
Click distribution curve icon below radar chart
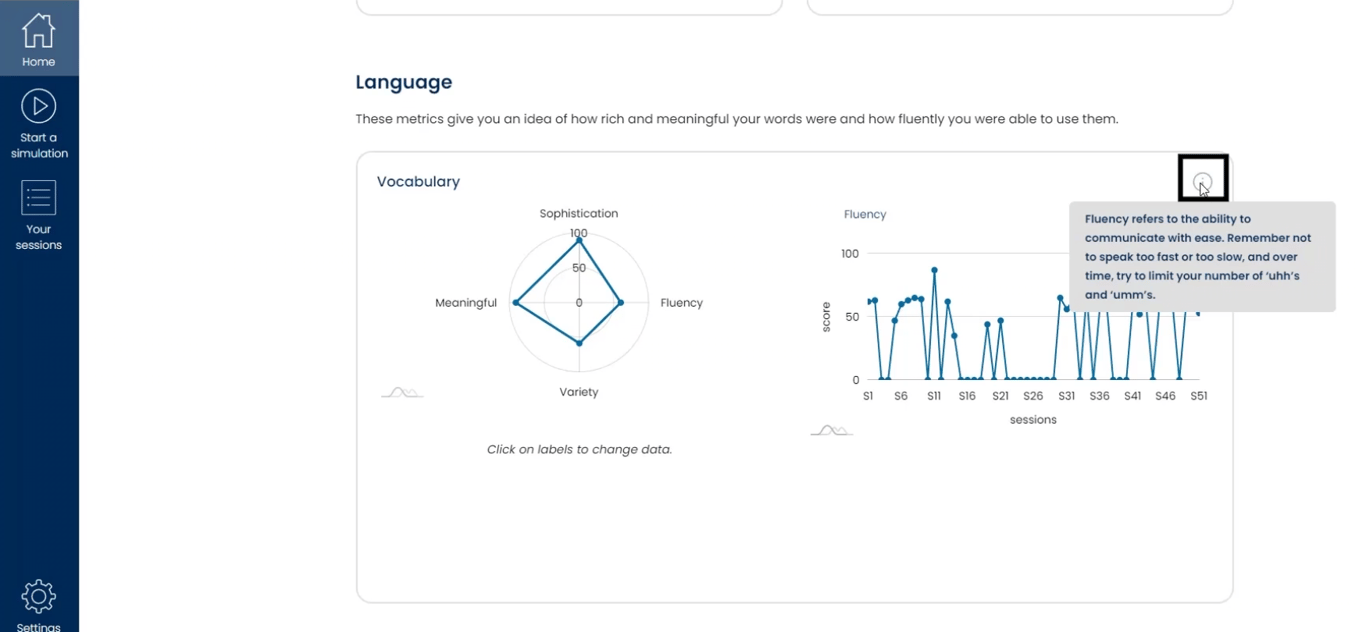(402, 393)
